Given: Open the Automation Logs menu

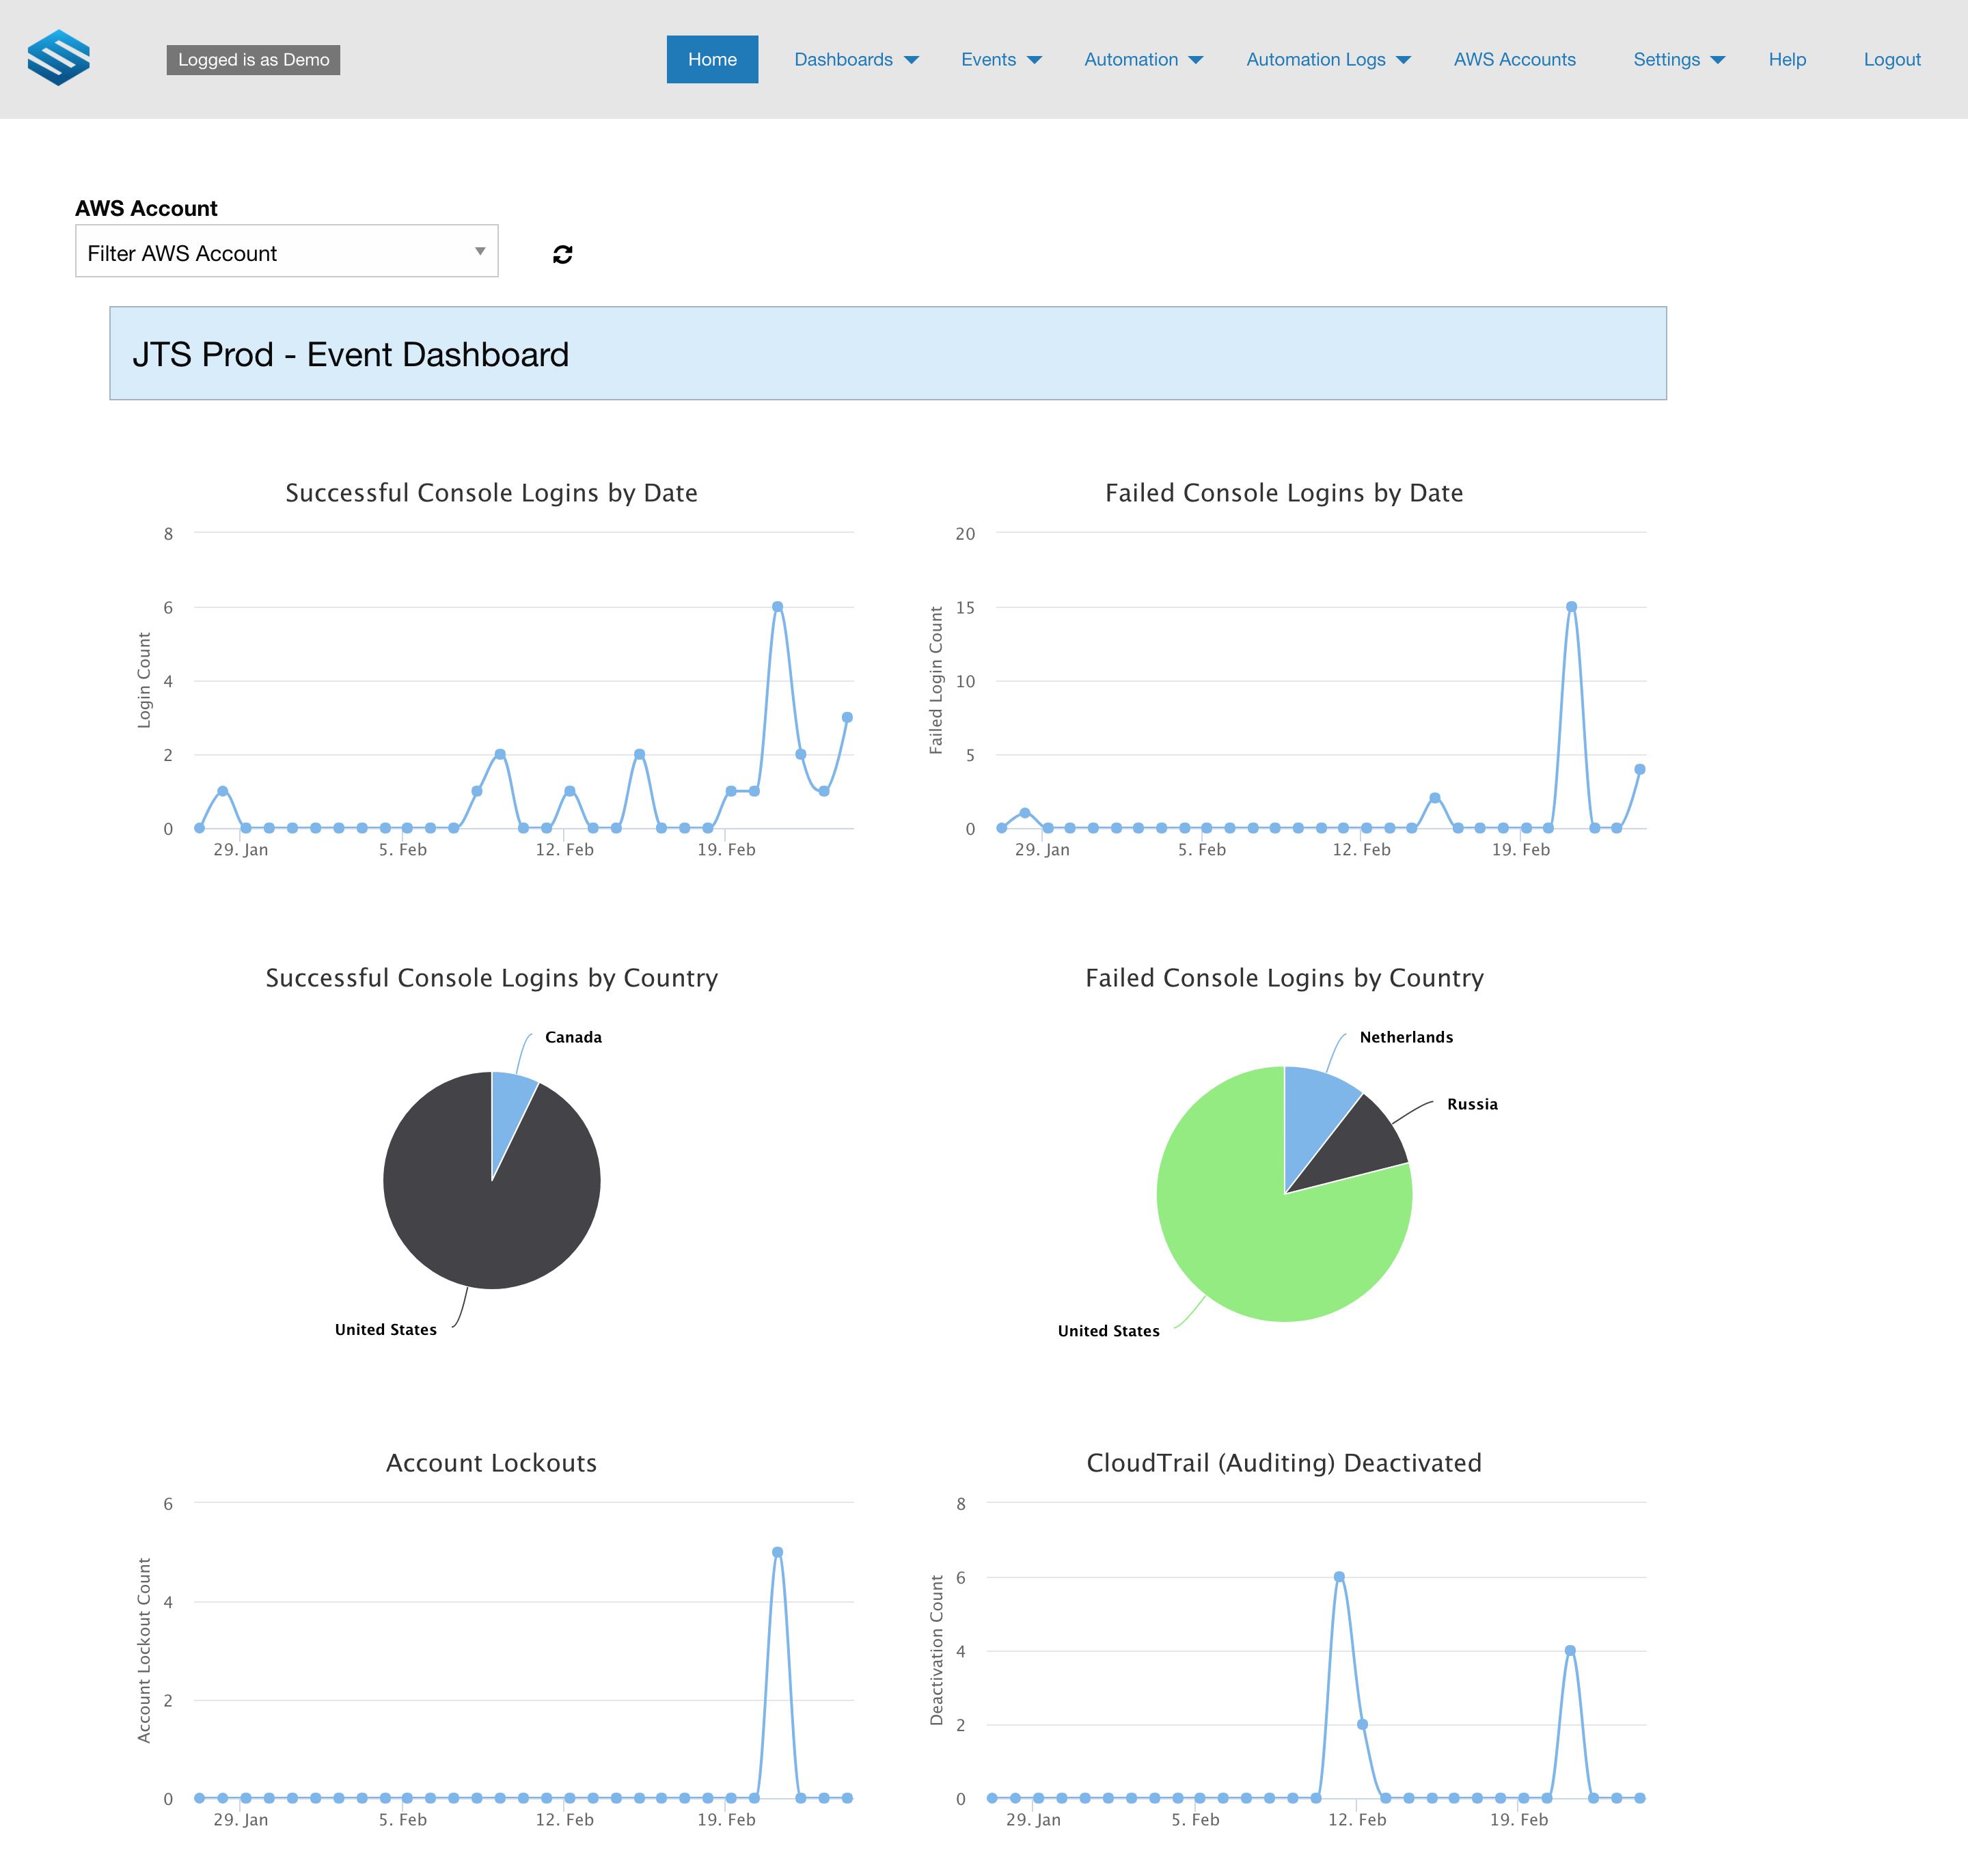Looking at the screenshot, I should [1328, 60].
